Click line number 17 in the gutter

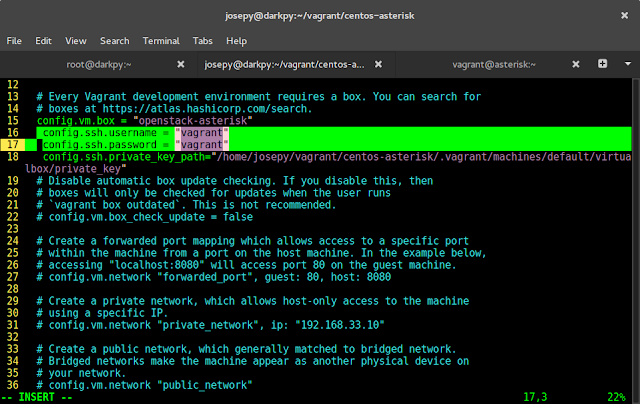tap(13, 144)
